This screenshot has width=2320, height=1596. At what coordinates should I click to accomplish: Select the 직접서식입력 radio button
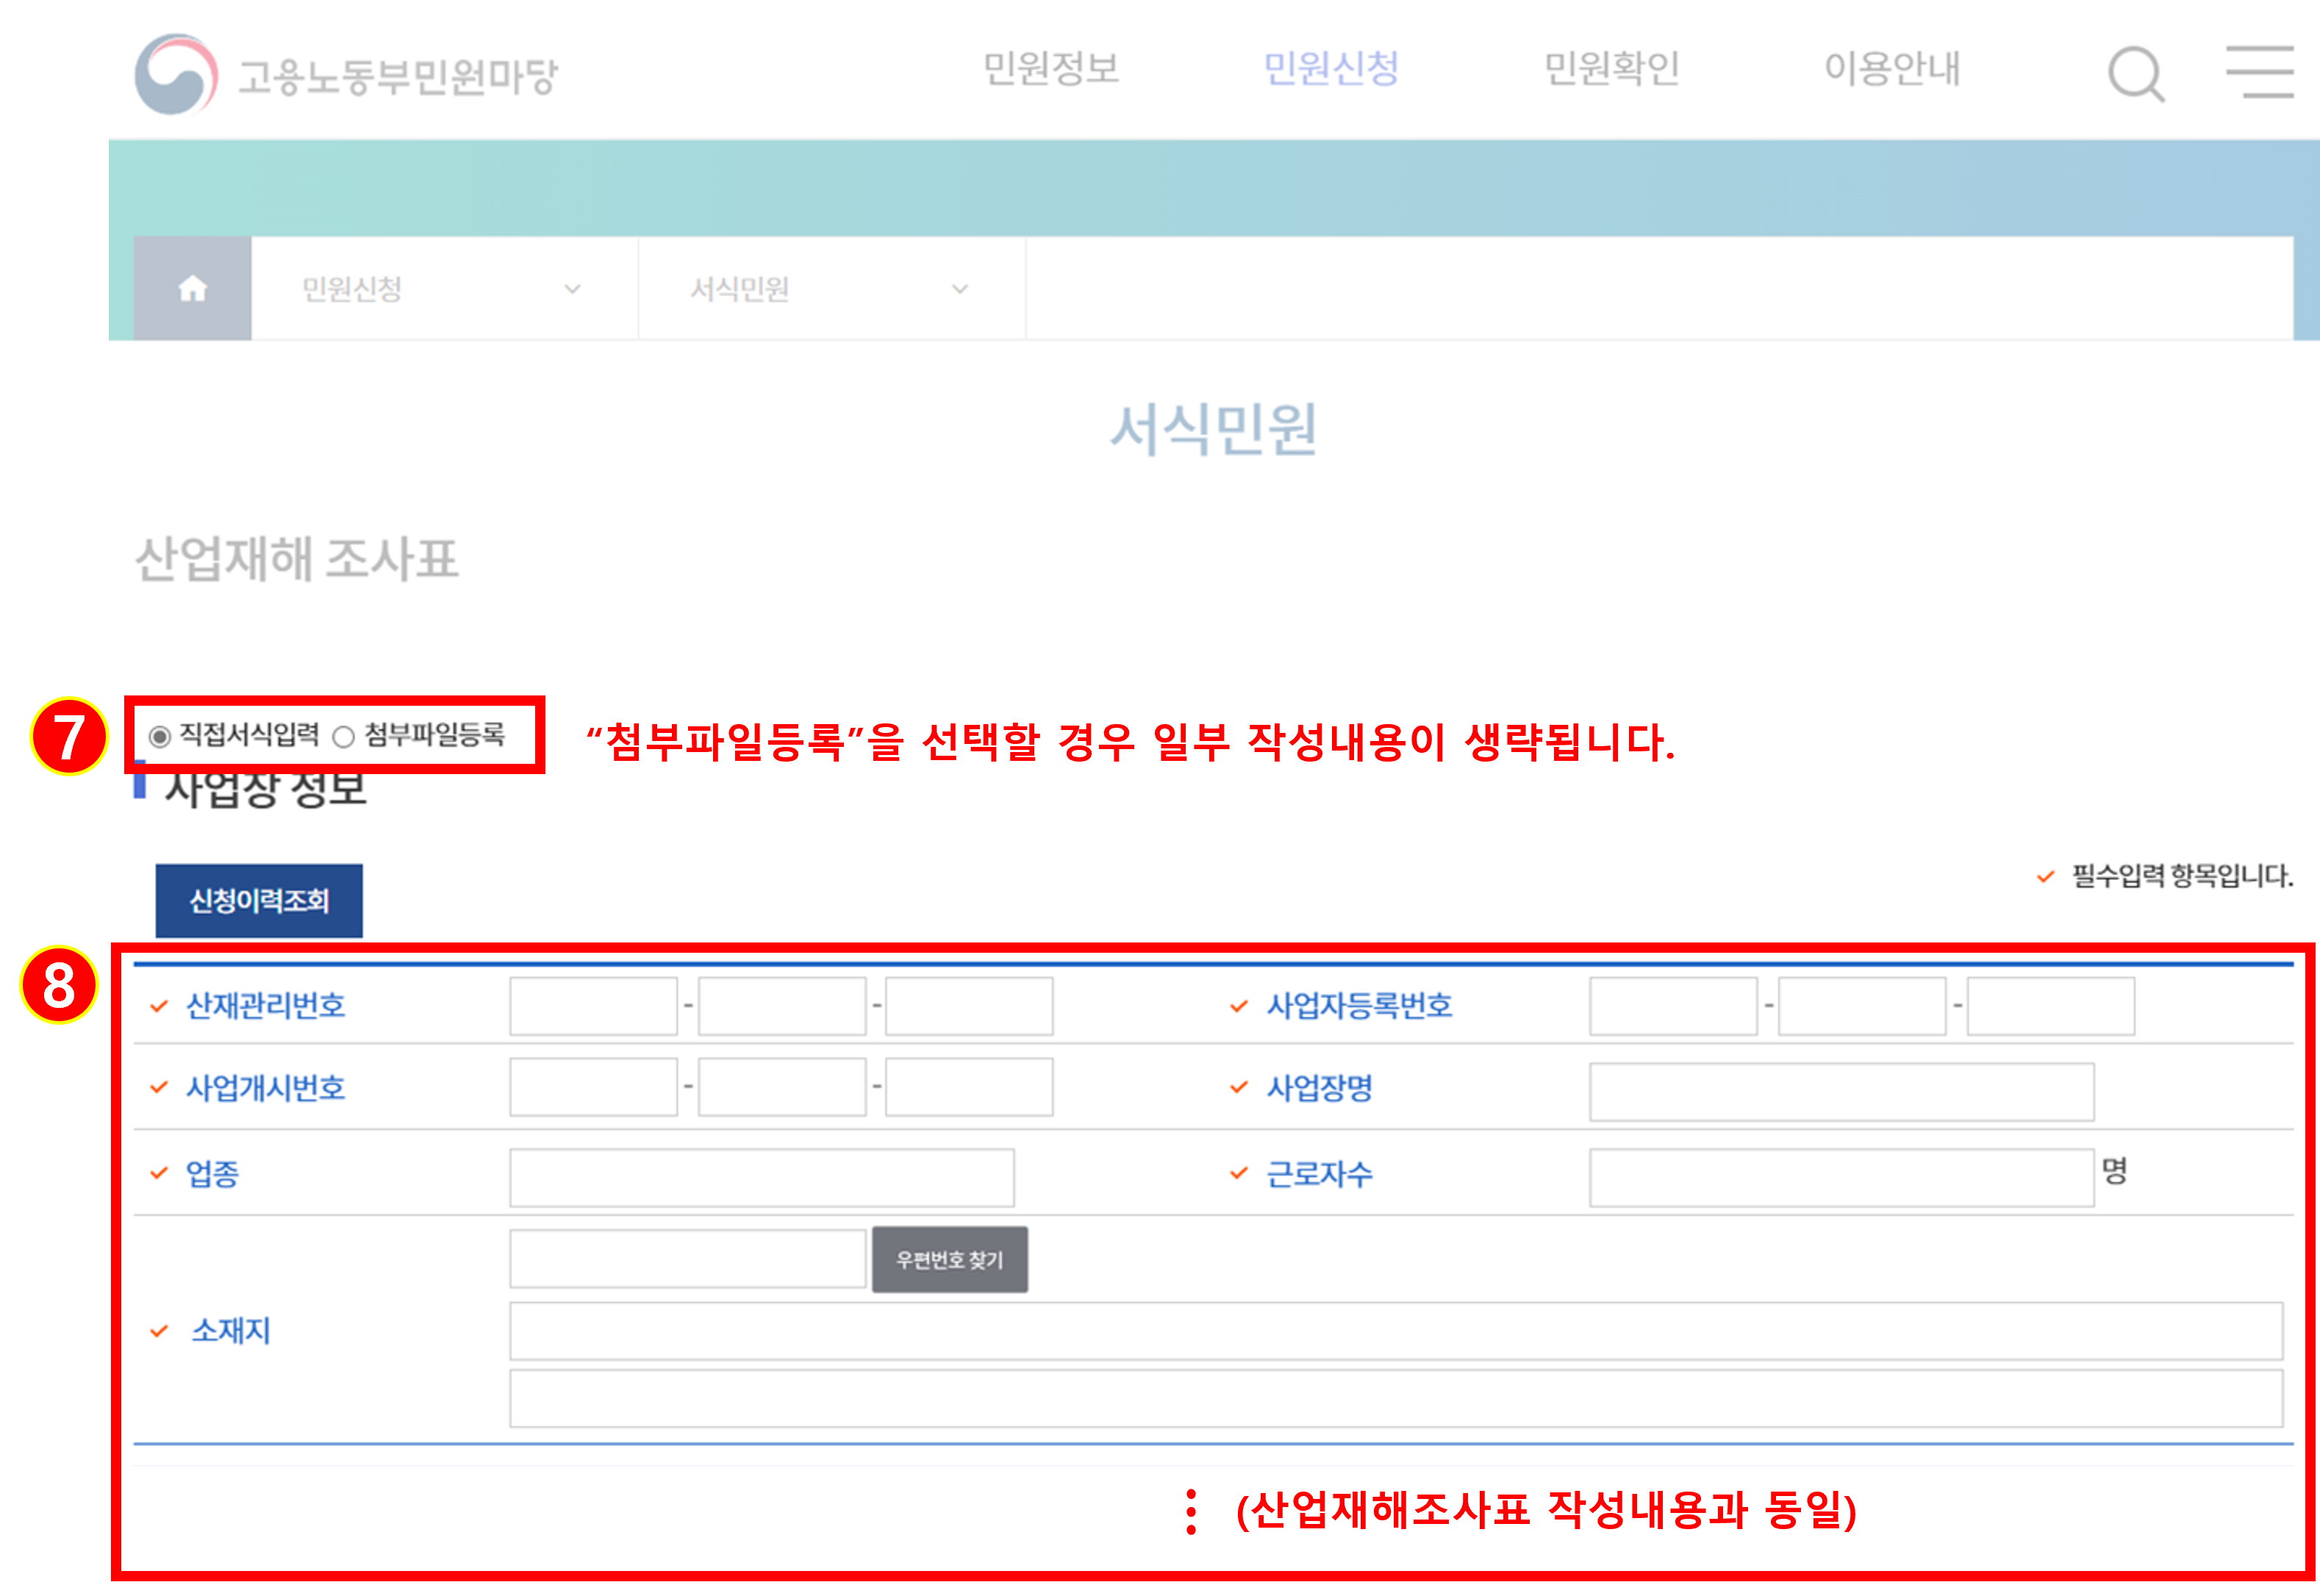(159, 737)
